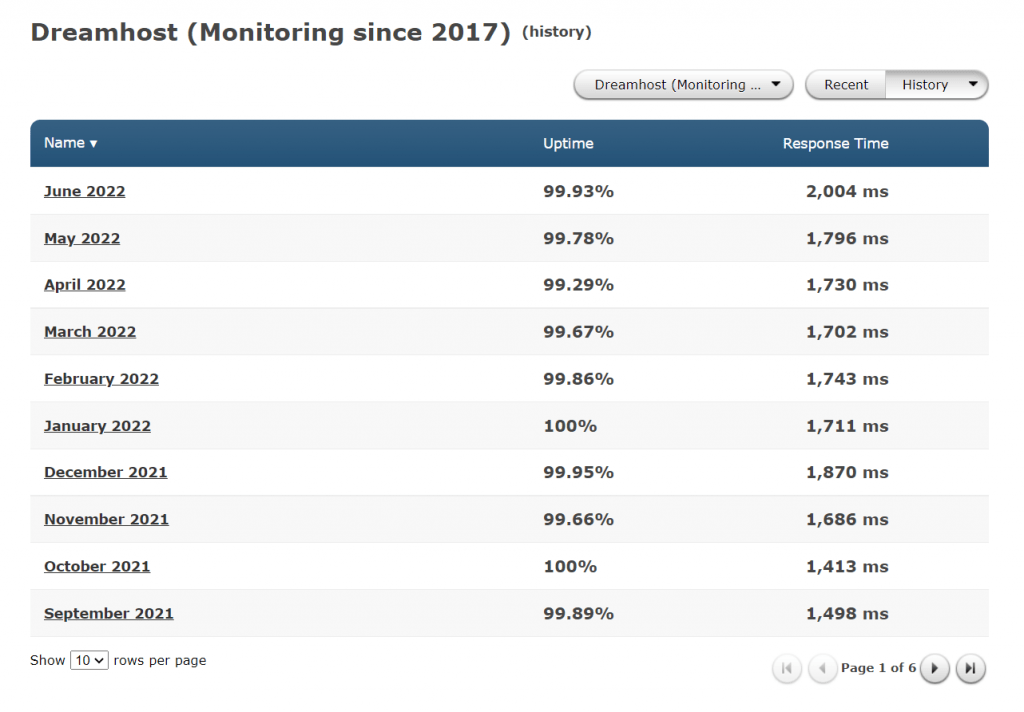
Task: Sort by the Uptime column header
Action: point(568,144)
